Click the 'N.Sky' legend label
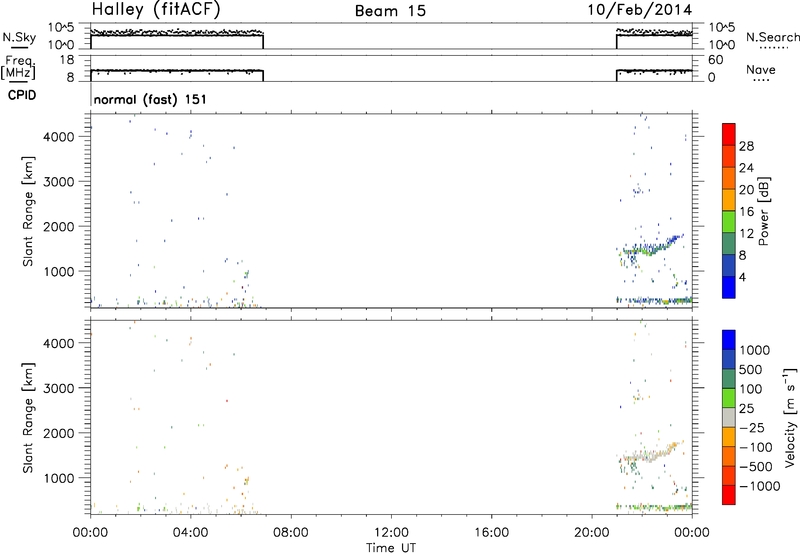Viewport: 800px width, 554px height. click(x=19, y=37)
